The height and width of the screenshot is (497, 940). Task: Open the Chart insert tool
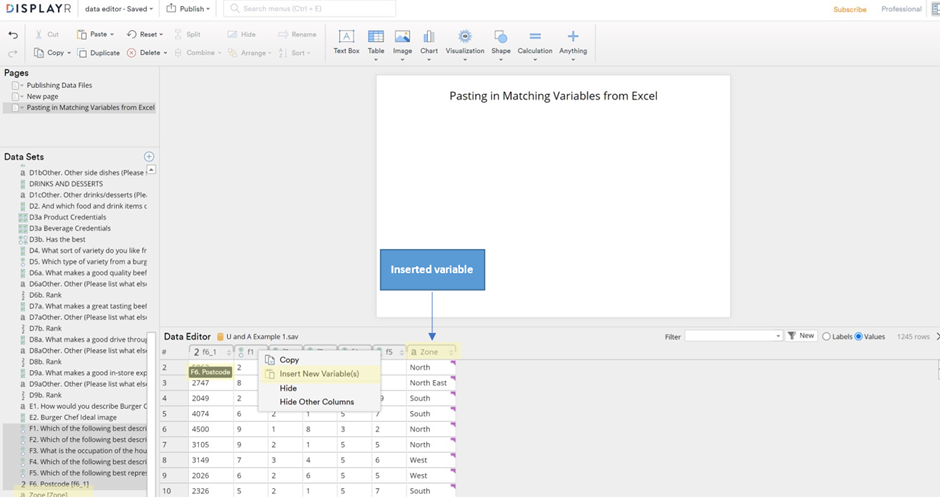tap(428, 38)
